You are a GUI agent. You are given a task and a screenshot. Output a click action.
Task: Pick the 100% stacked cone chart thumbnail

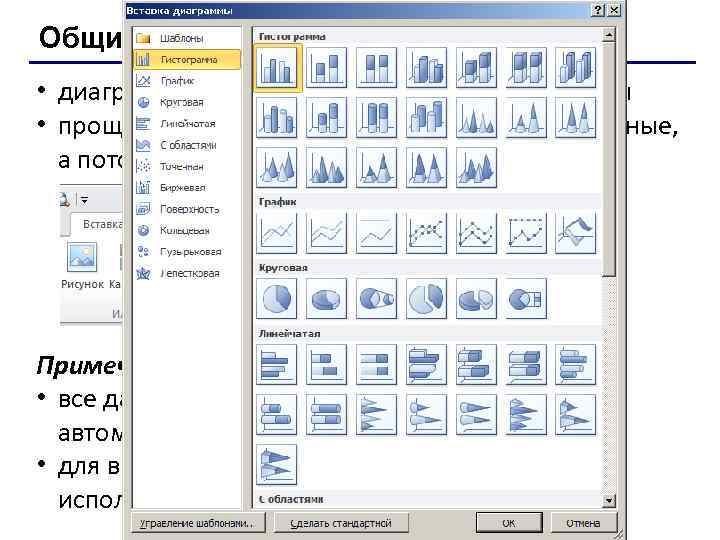pos(576,118)
